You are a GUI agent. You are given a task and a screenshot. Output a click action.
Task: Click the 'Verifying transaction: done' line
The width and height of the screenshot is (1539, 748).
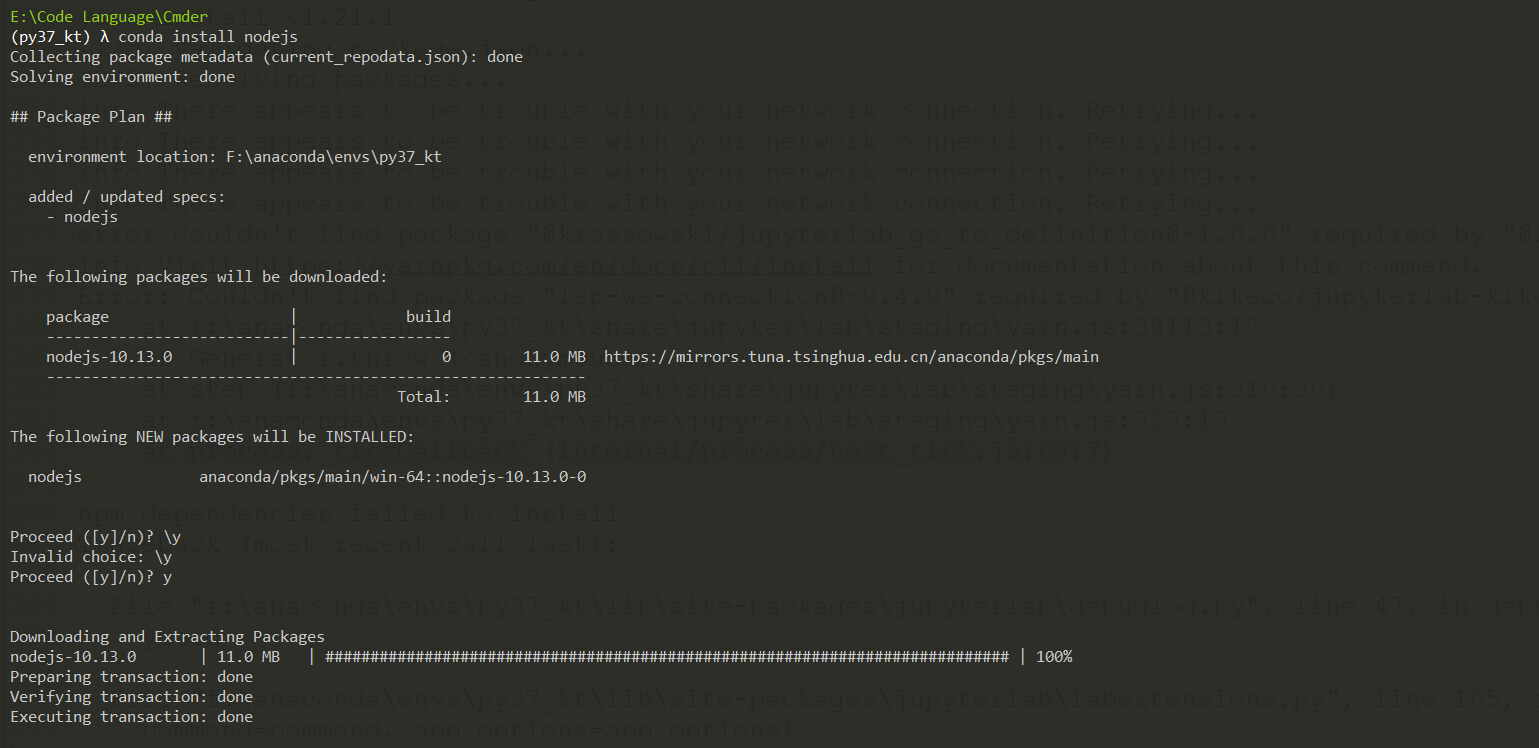131,697
